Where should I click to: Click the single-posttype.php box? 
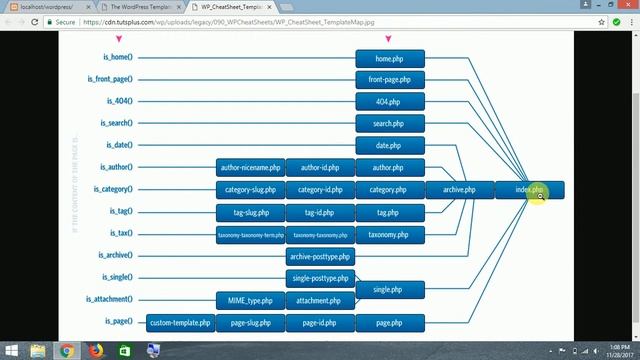pos(320,278)
